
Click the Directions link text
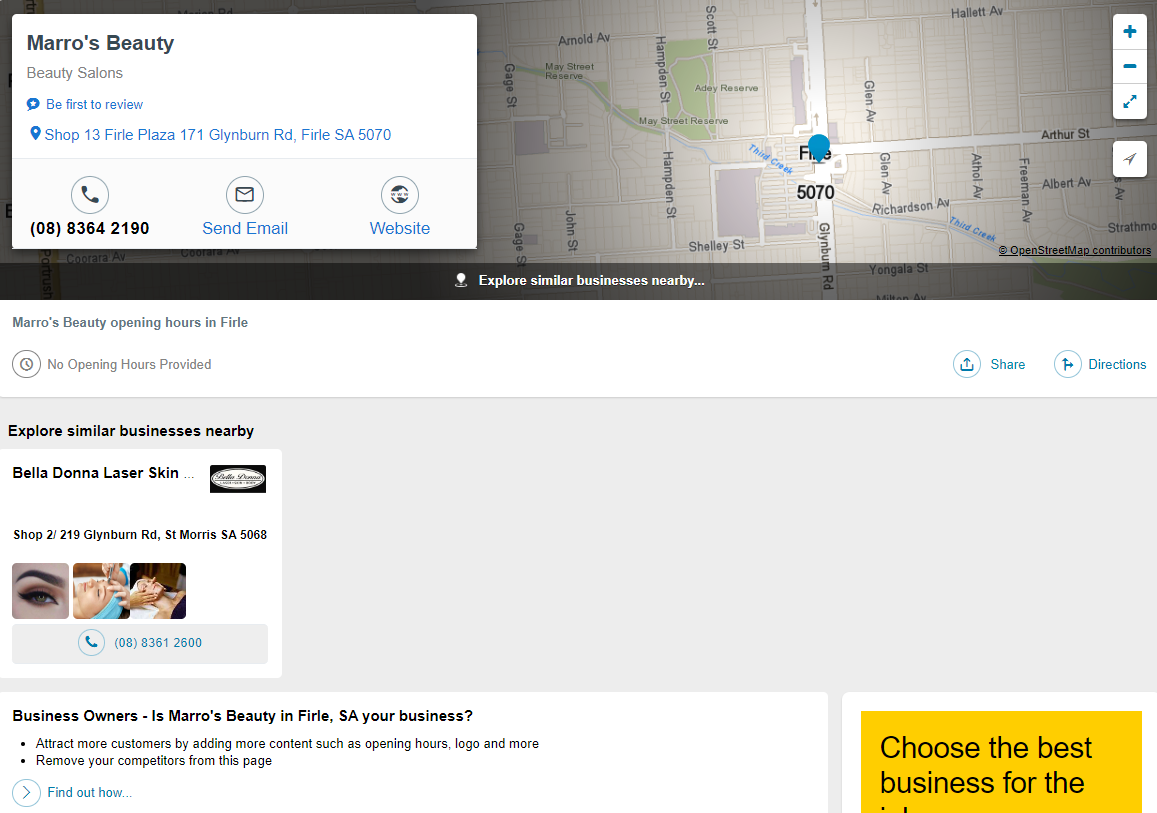coord(1117,364)
